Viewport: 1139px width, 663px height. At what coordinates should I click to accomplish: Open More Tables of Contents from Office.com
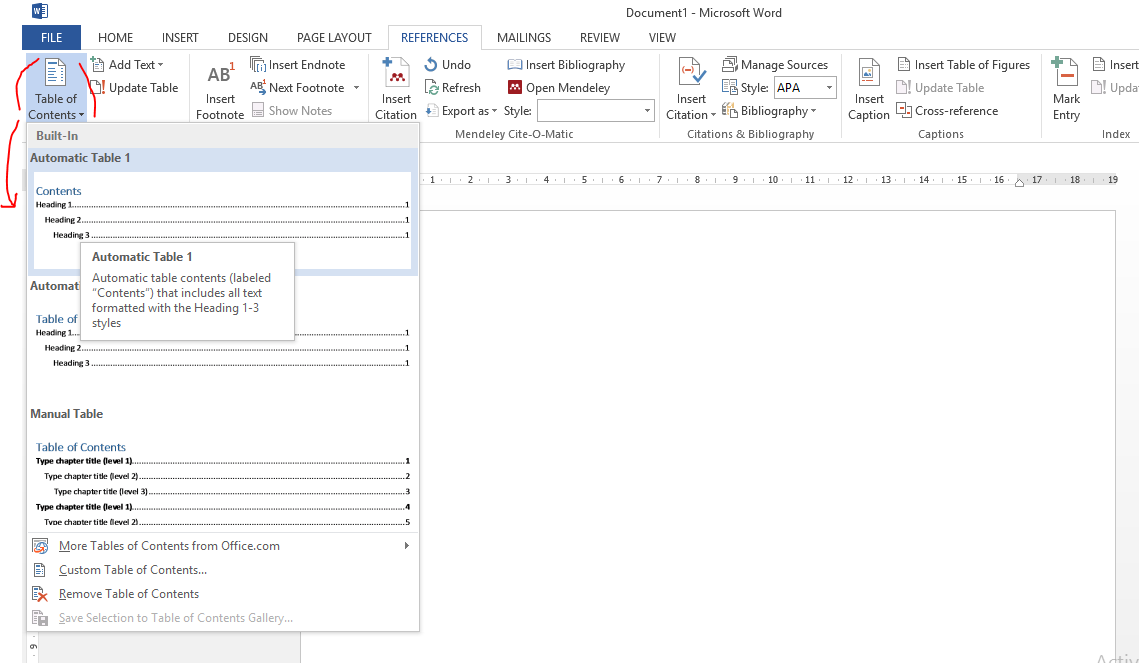pyautogui.click(x=223, y=546)
